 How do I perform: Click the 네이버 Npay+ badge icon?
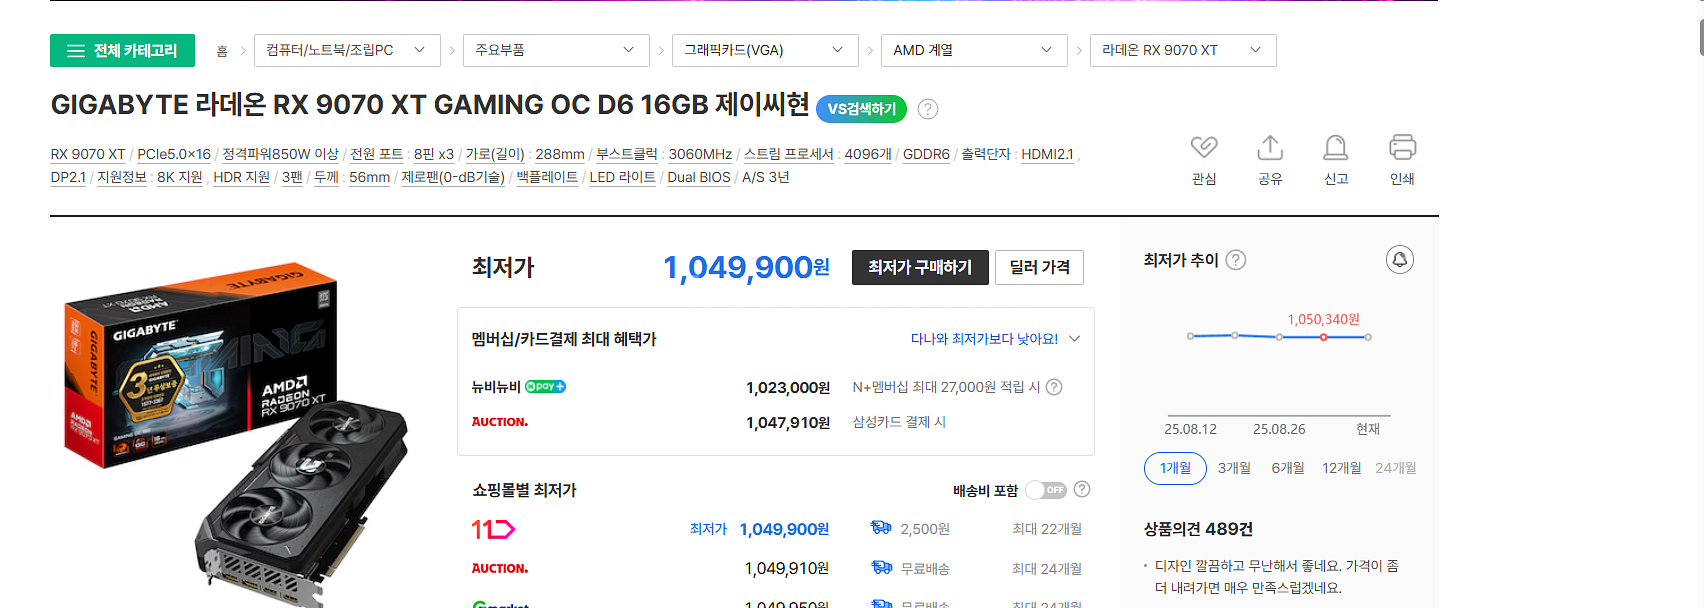pyautogui.click(x=546, y=386)
